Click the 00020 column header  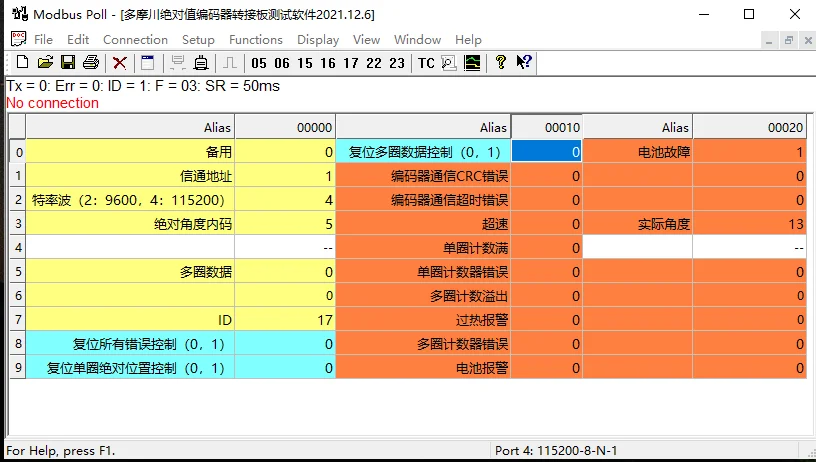(749, 127)
